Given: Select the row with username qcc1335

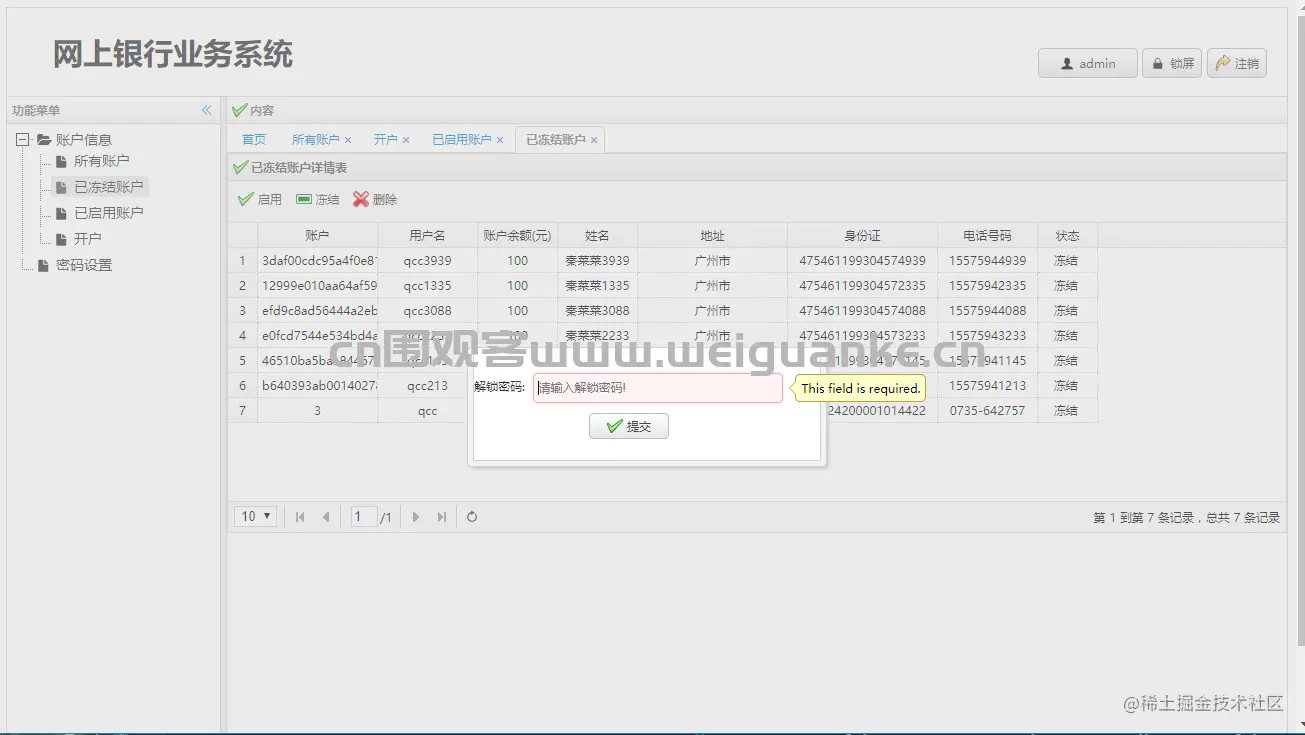Looking at the screenshot, I should coord(662,285).
